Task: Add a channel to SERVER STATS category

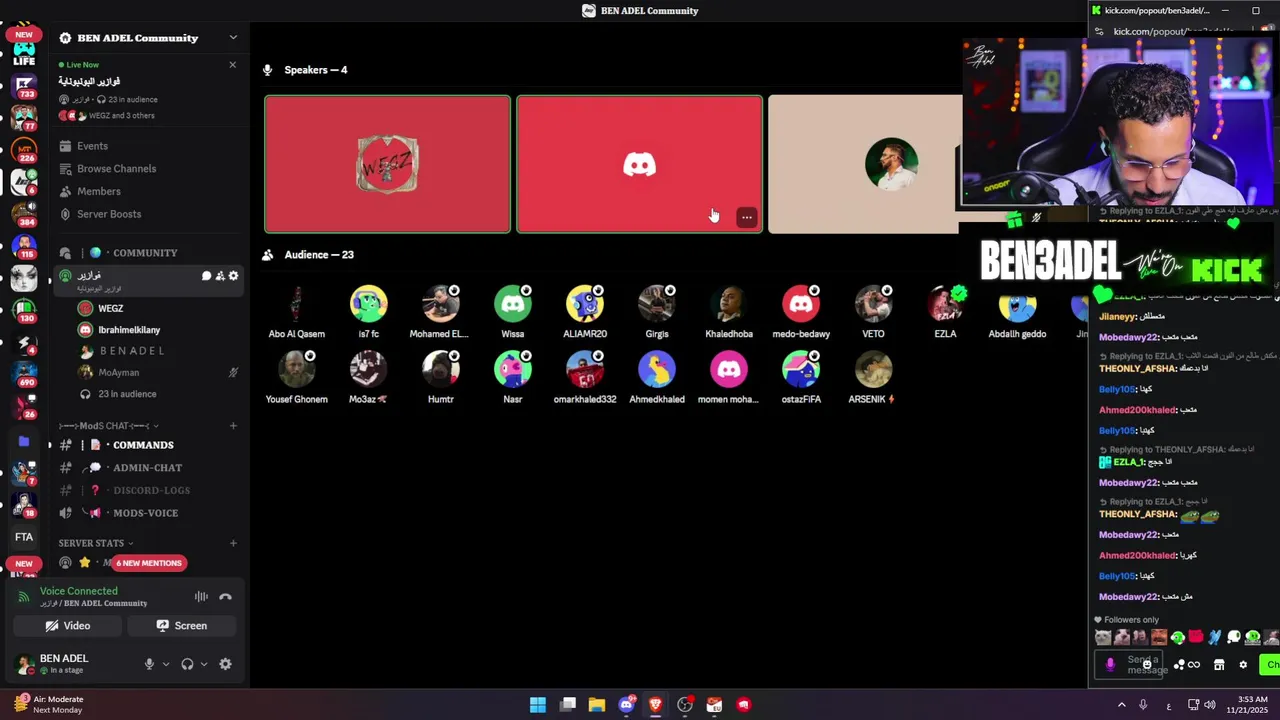Action: [x=233, y=543]
